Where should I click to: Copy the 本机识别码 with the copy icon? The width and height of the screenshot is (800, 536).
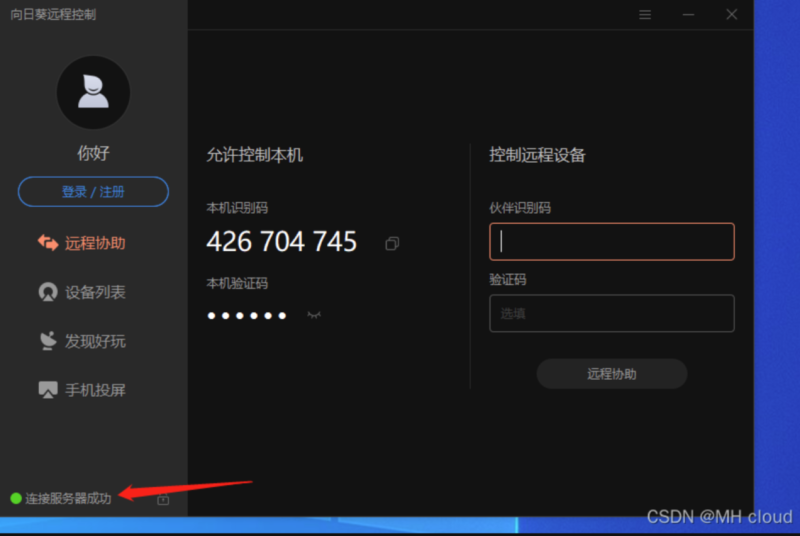pos(392,243)
